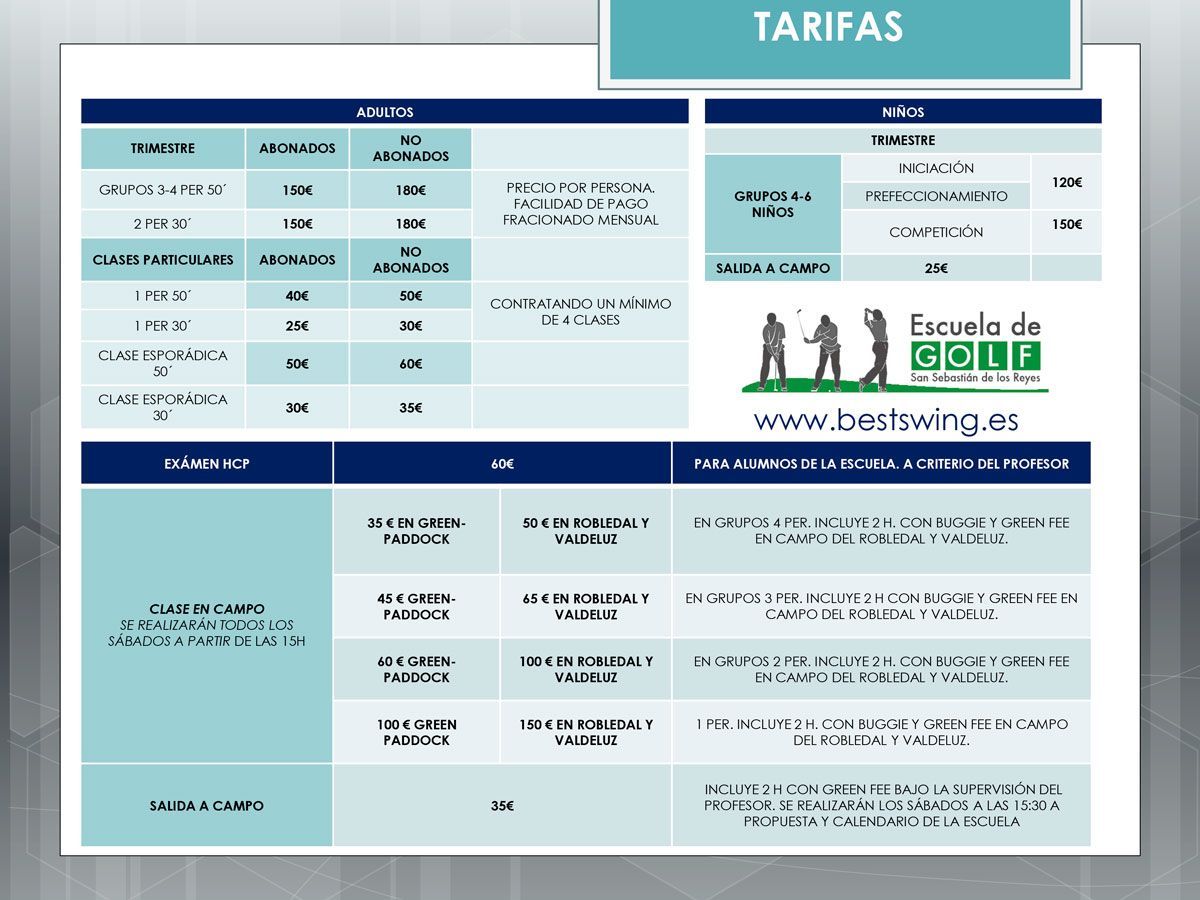
Task: Click the 25€ SALIDA A CAMPO niños price
Action: (x=936, y=268)
